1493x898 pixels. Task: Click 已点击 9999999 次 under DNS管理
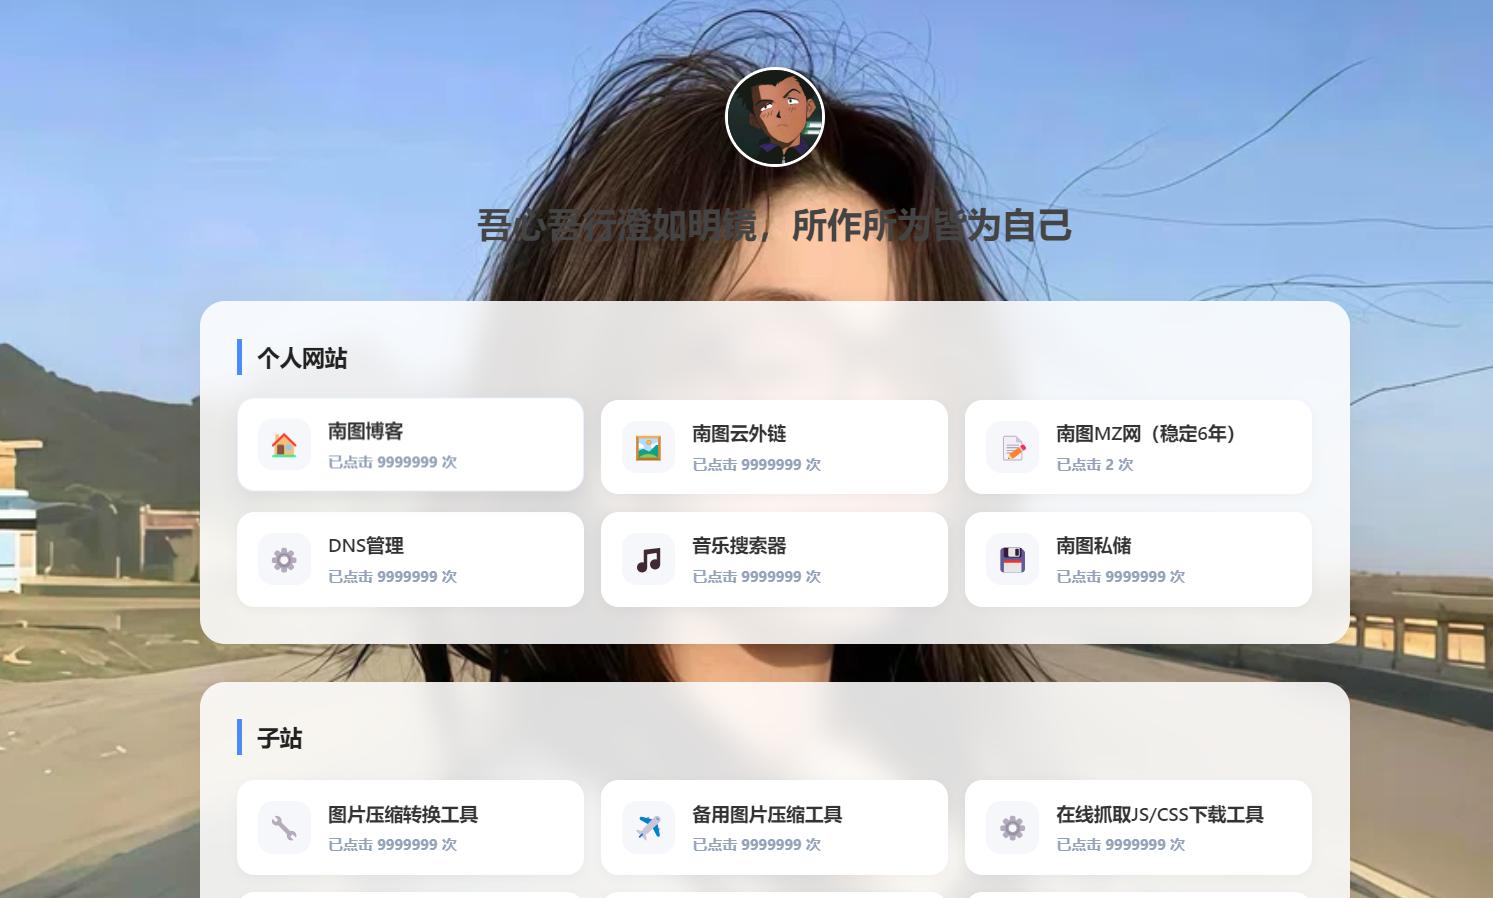pos(392,576)
